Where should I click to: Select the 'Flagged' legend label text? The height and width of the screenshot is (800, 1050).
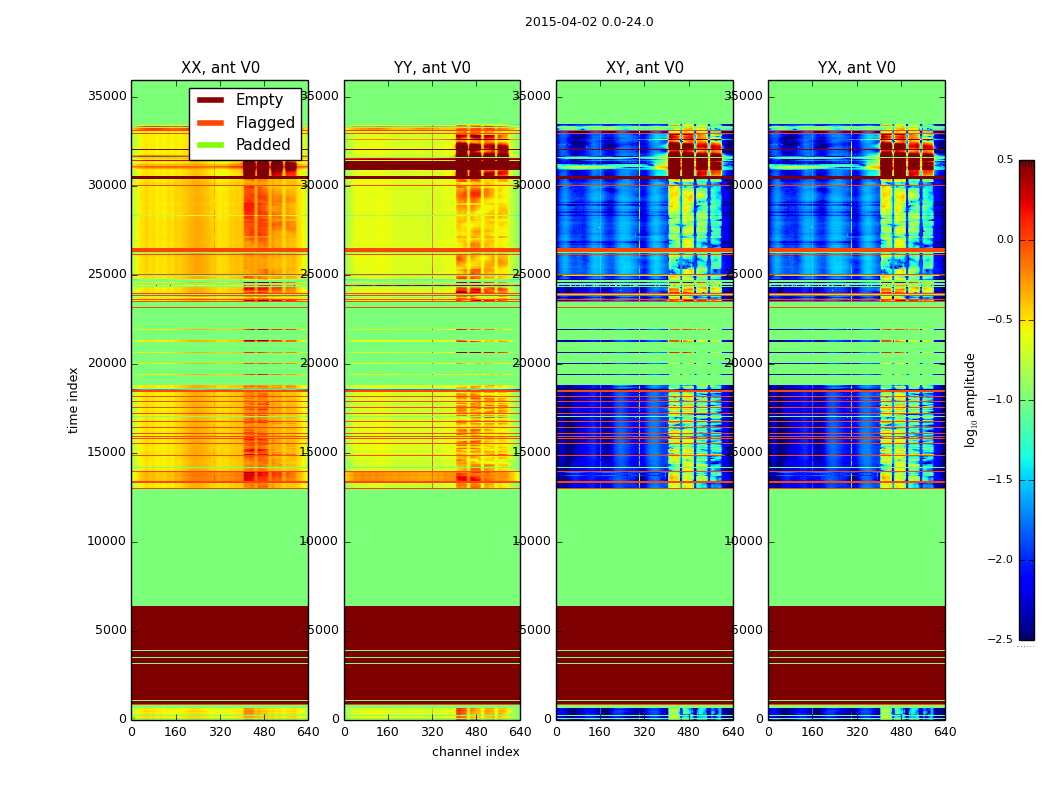[x=265, y=123]
